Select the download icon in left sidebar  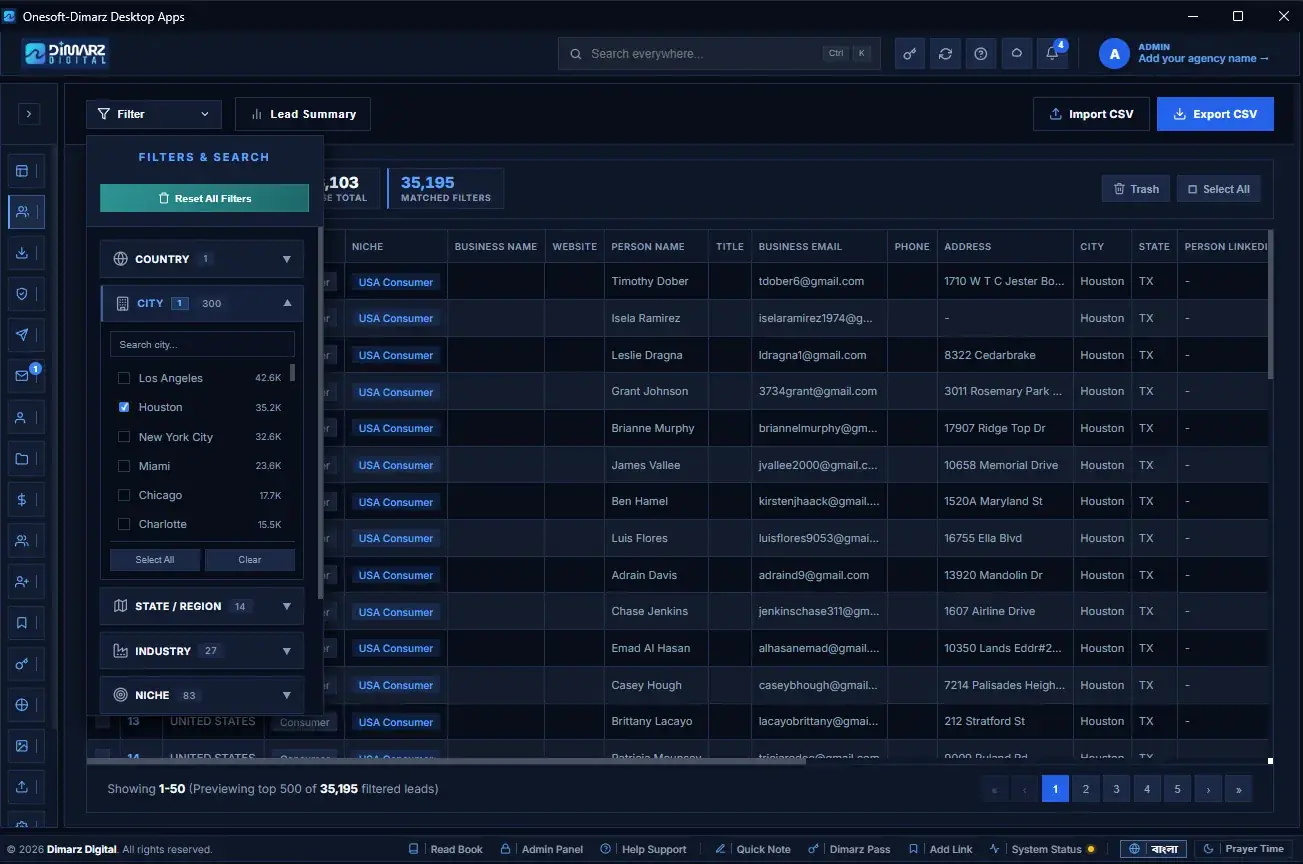point(22,253)
